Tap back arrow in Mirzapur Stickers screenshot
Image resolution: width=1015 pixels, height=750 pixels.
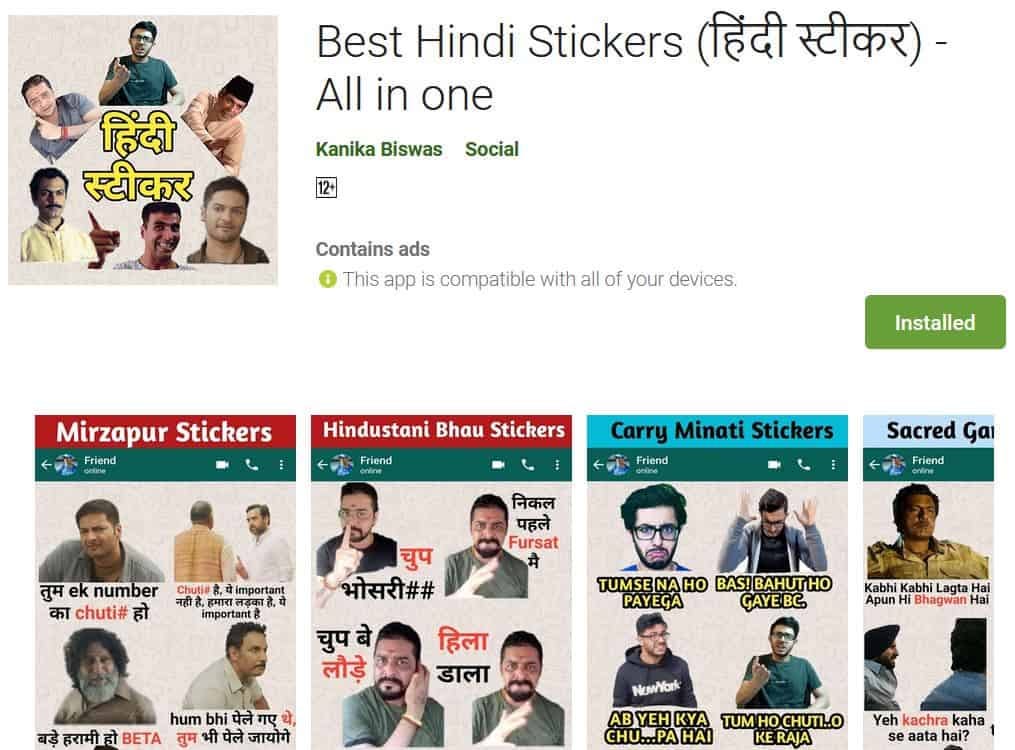coord(46,465)
